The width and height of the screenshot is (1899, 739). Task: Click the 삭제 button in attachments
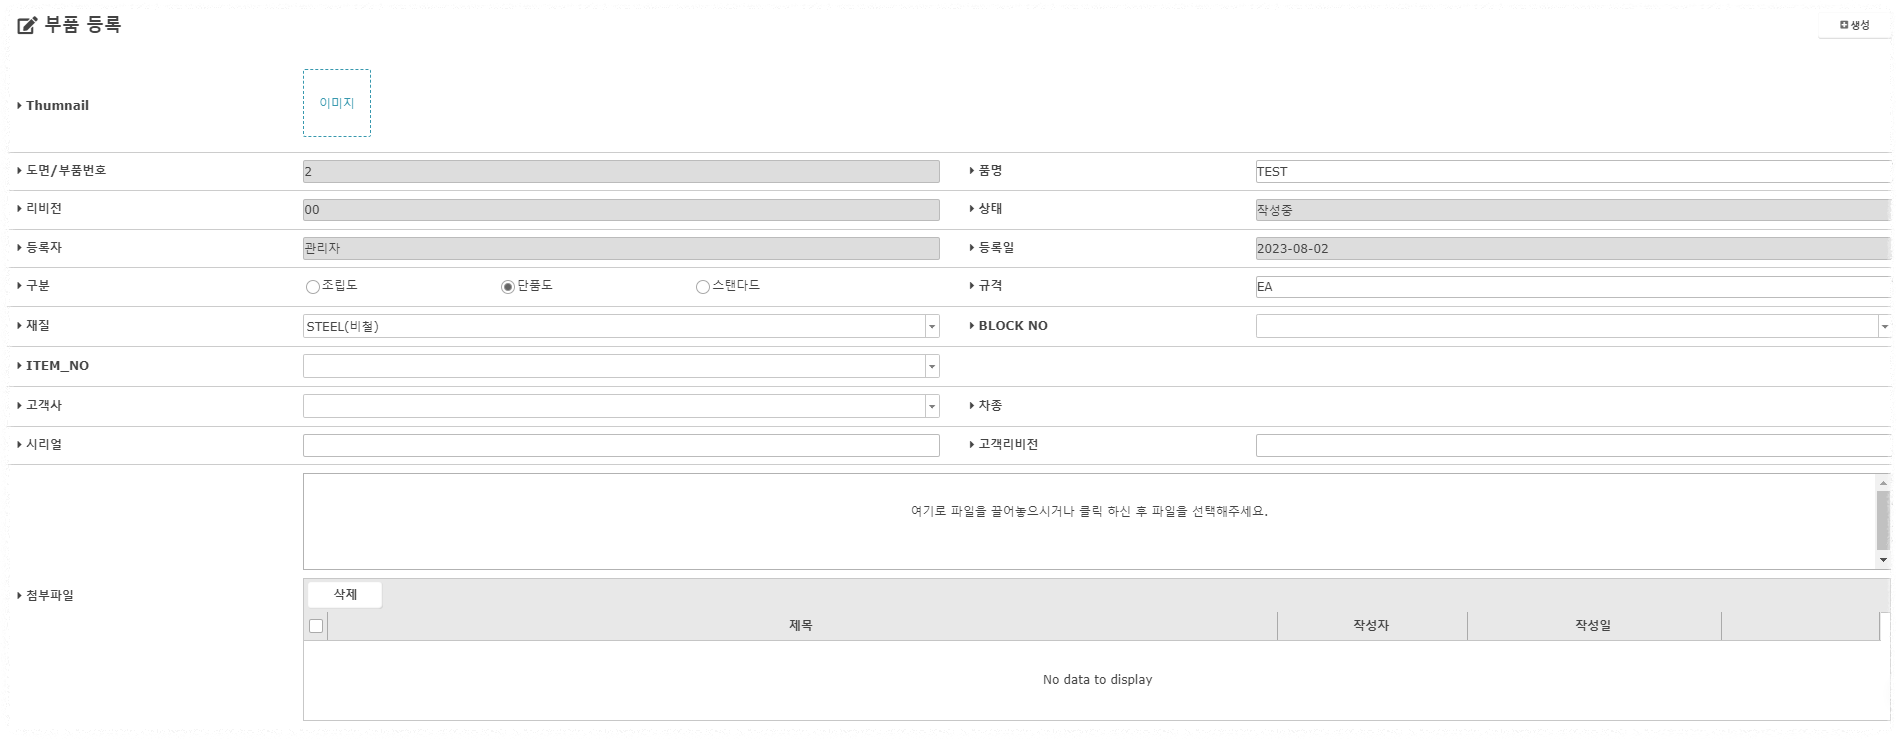click(345, 594)
